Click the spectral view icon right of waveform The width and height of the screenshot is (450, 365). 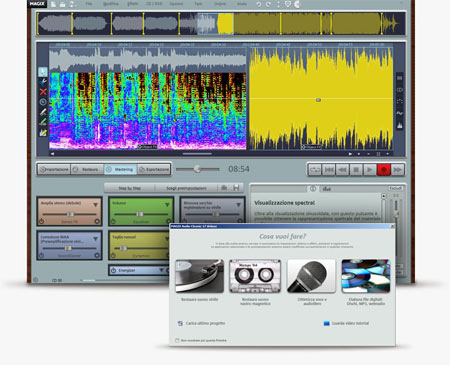[399, 126]
